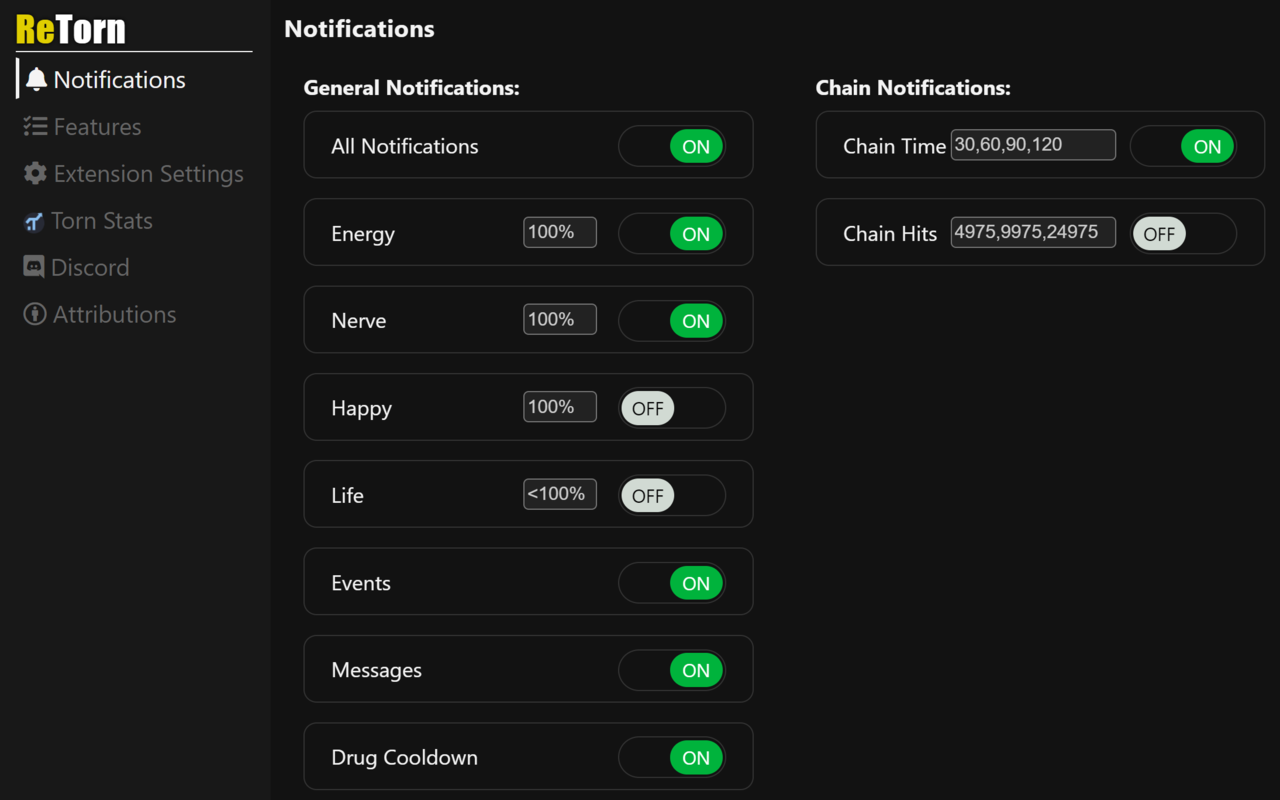Disable the Energy notification toggle
Image resolution: width=1280 pixels, height=800 pixels.
[x=672, y=234]
